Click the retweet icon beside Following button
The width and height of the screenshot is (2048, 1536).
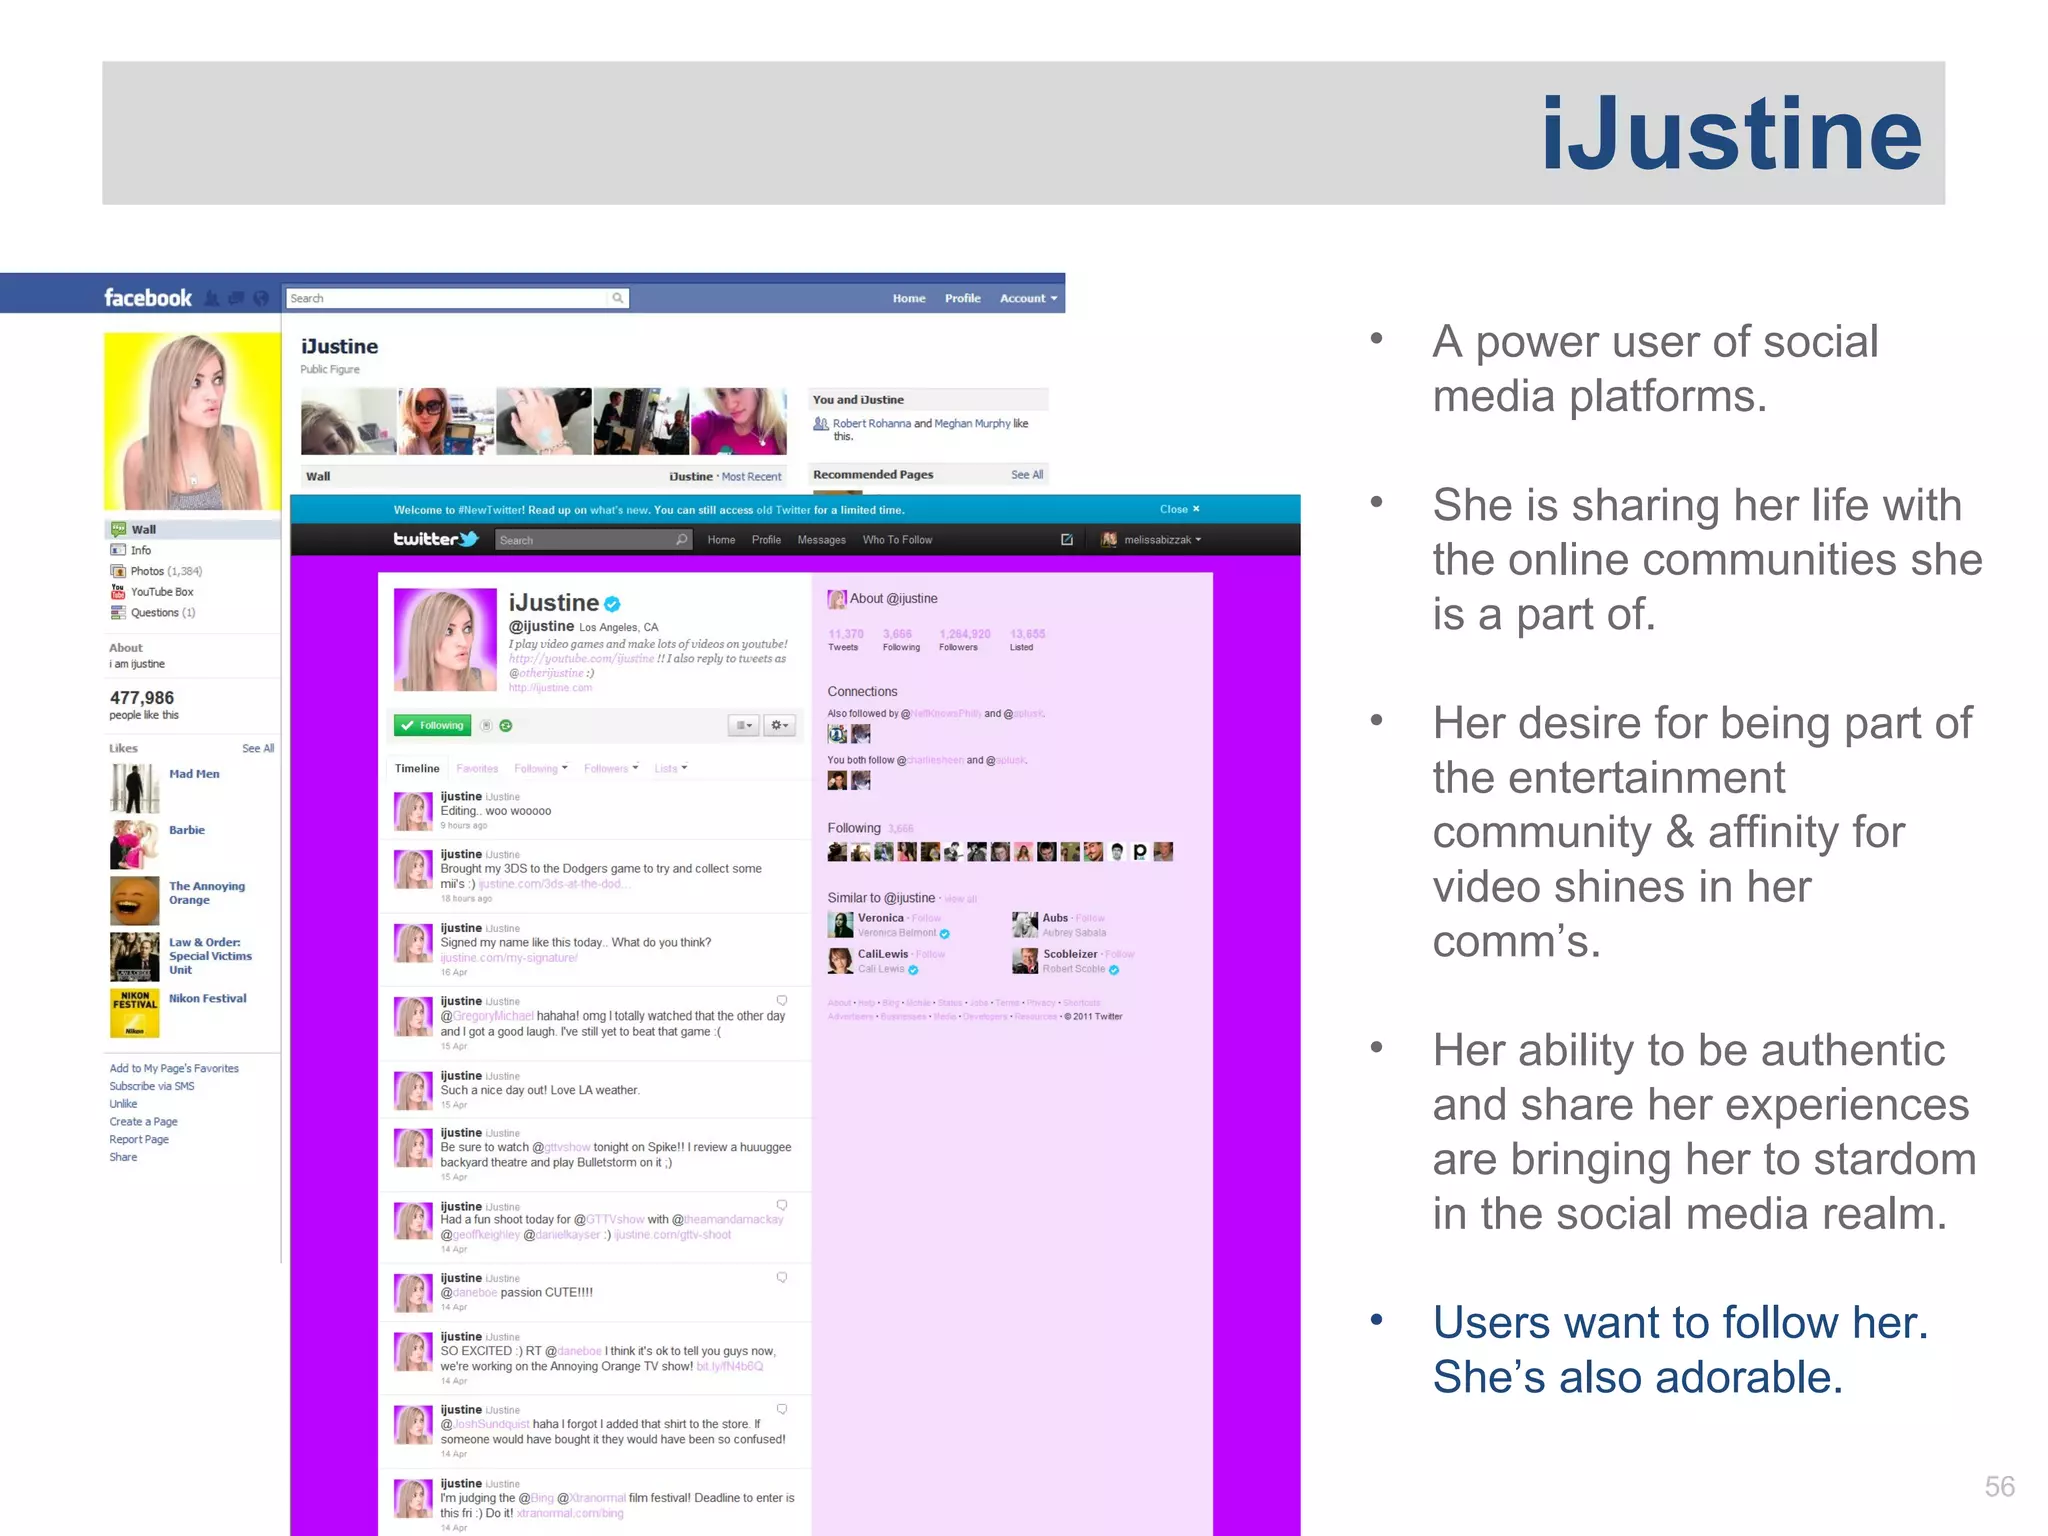pyautogui.click(x=505, y=725)
